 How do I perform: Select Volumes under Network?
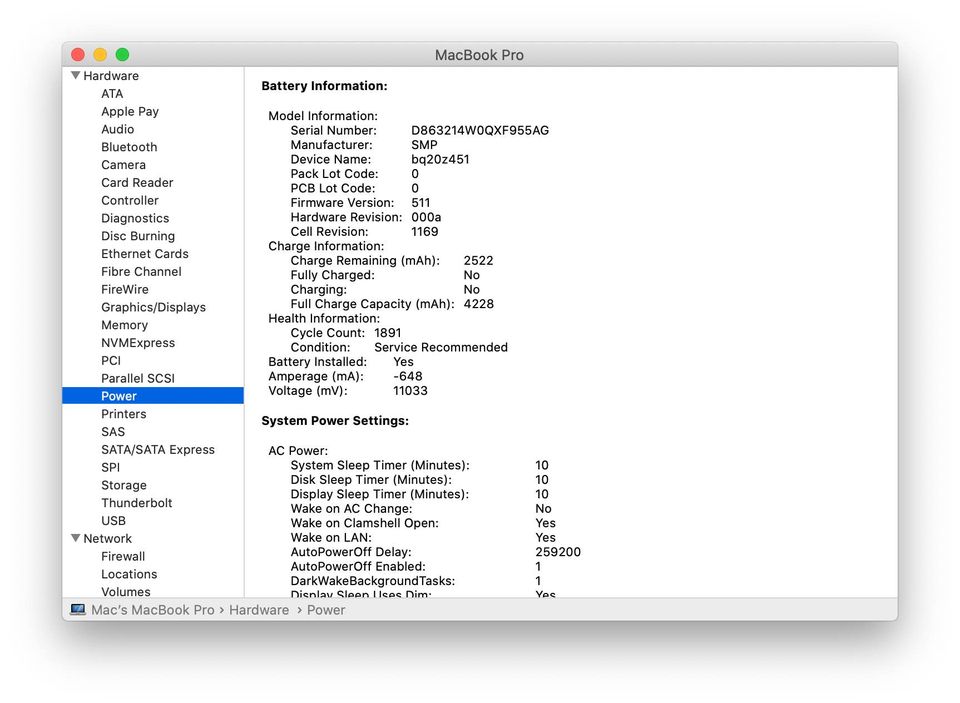[126, 591]
